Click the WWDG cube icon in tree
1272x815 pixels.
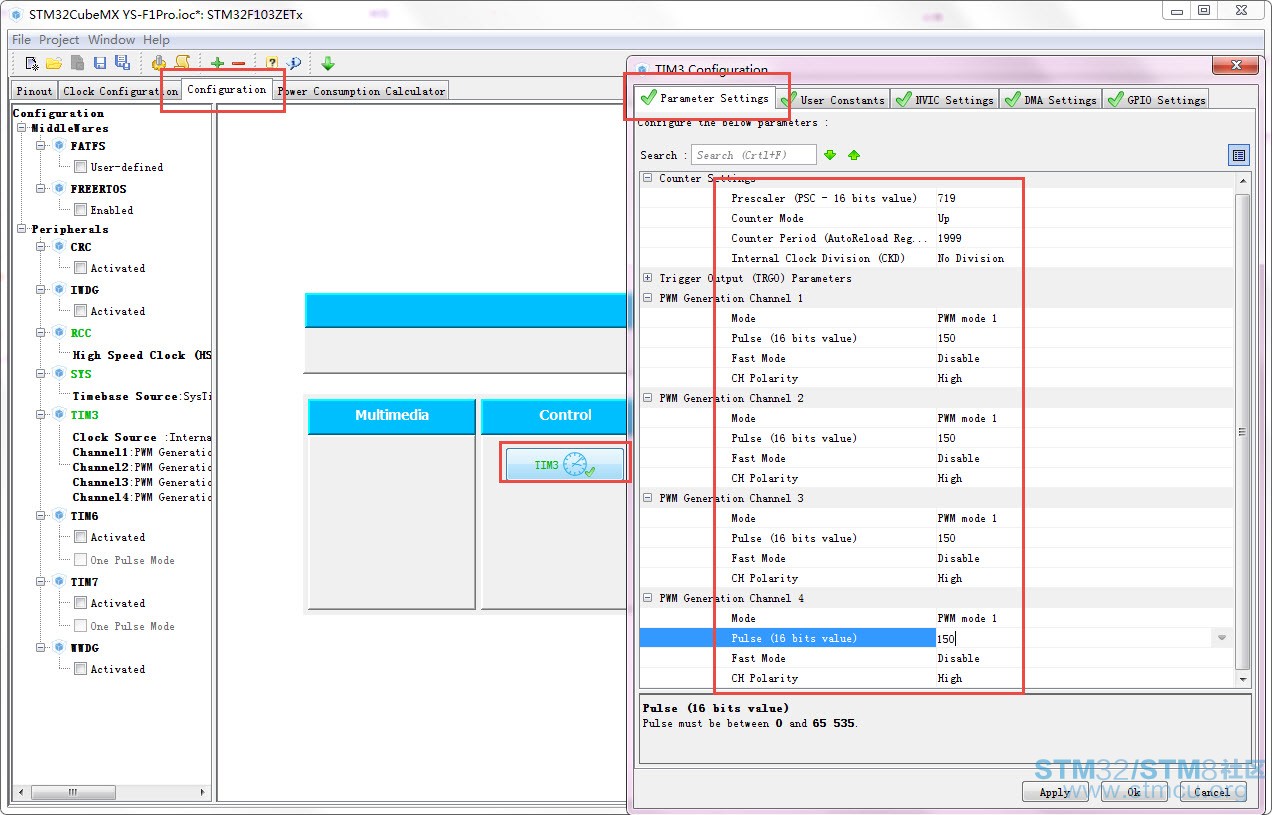(x=59, y=648)
